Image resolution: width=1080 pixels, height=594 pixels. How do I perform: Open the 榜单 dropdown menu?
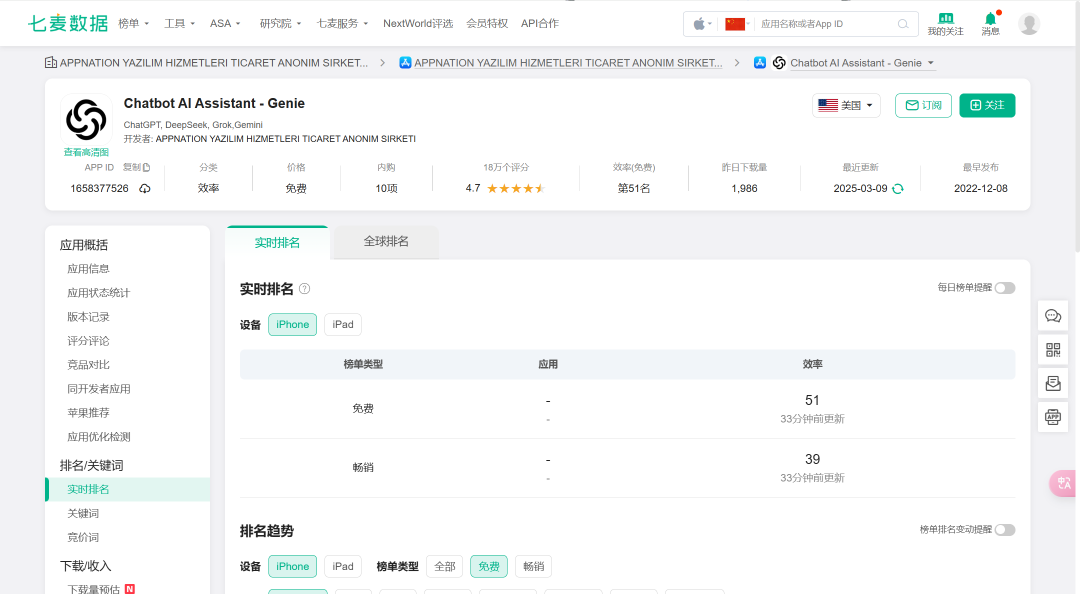point(134,23)
